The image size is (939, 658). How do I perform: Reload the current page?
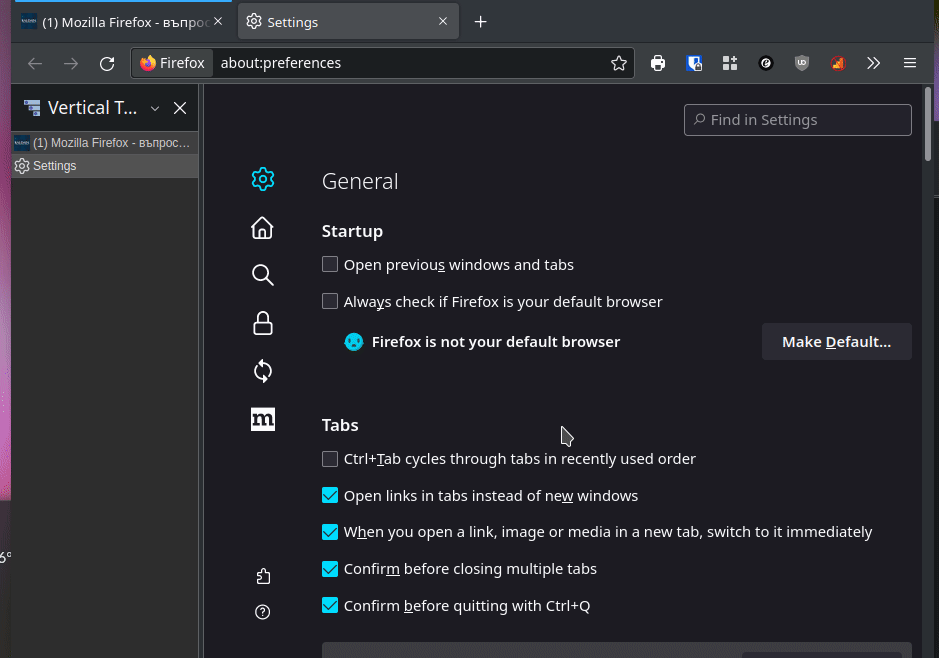tap(107, 63)
